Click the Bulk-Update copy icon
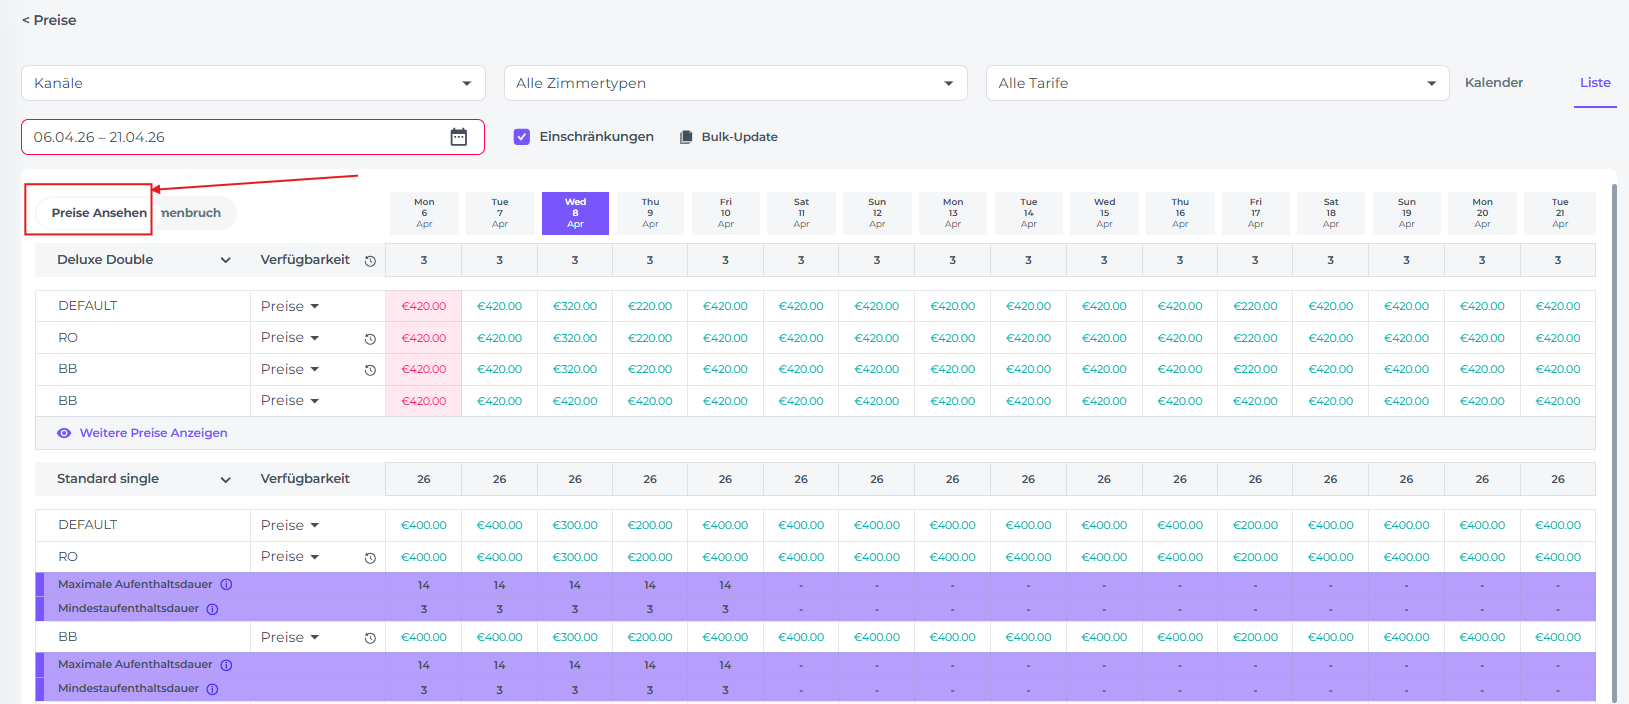The image size is (1629, 704). (686, 137)
